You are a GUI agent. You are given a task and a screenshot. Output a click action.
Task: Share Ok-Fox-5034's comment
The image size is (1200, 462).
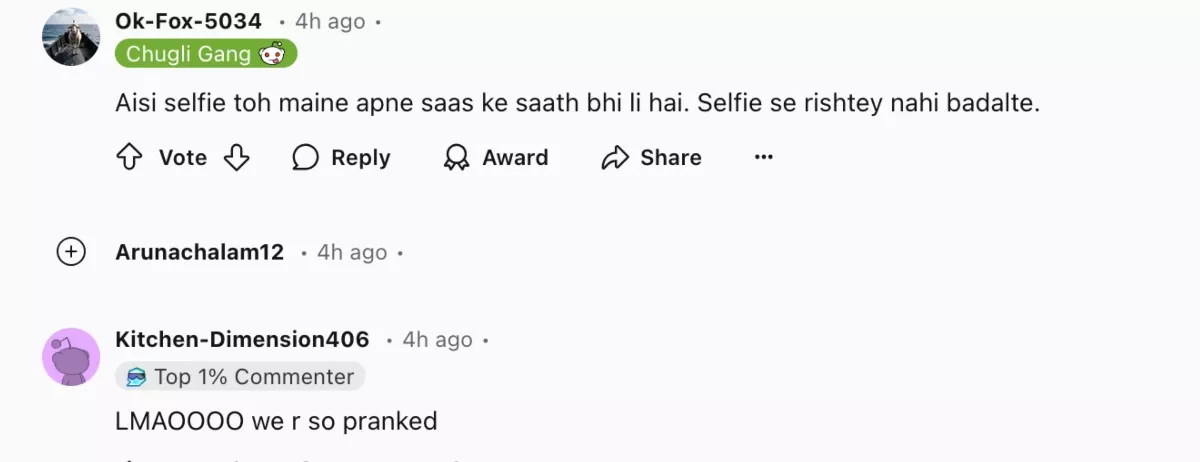(651, 157)
